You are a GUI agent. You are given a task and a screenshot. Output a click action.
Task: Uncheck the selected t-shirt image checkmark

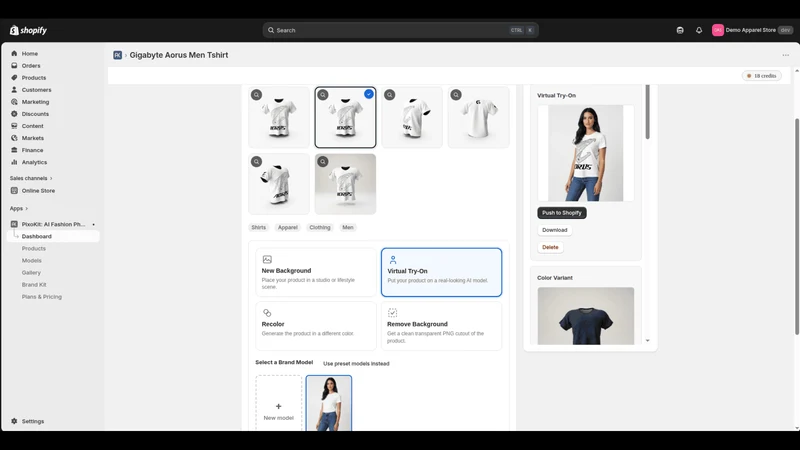tap(369, 94)
